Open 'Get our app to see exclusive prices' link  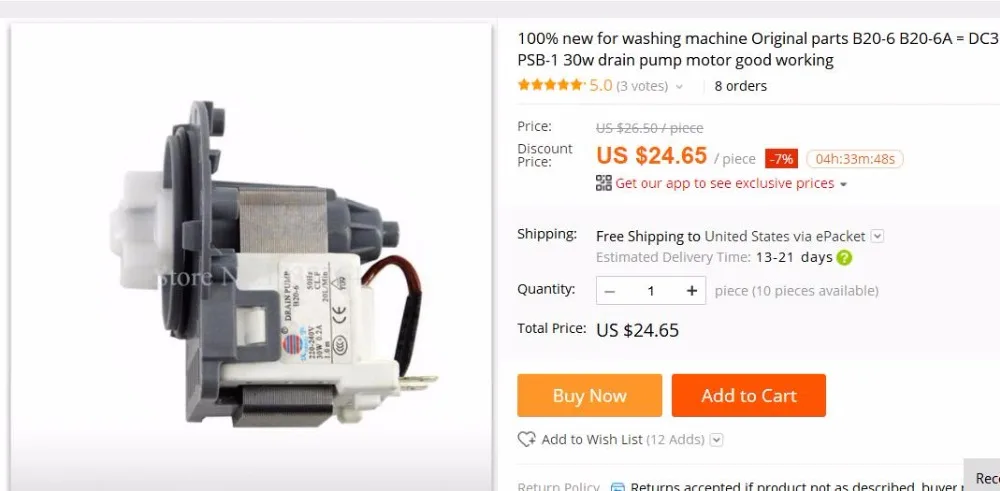pos(724,184)
